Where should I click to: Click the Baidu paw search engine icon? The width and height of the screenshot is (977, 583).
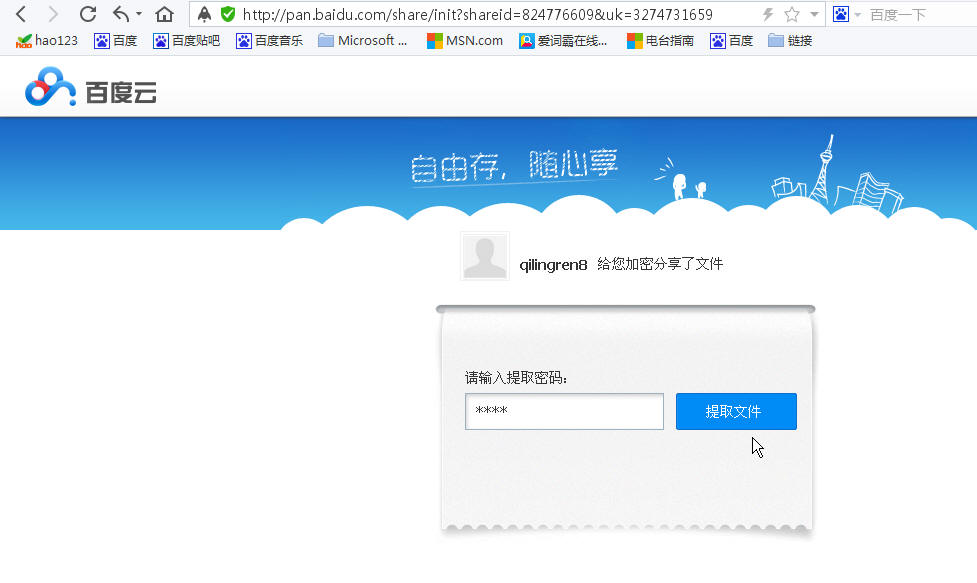(841, 14)
